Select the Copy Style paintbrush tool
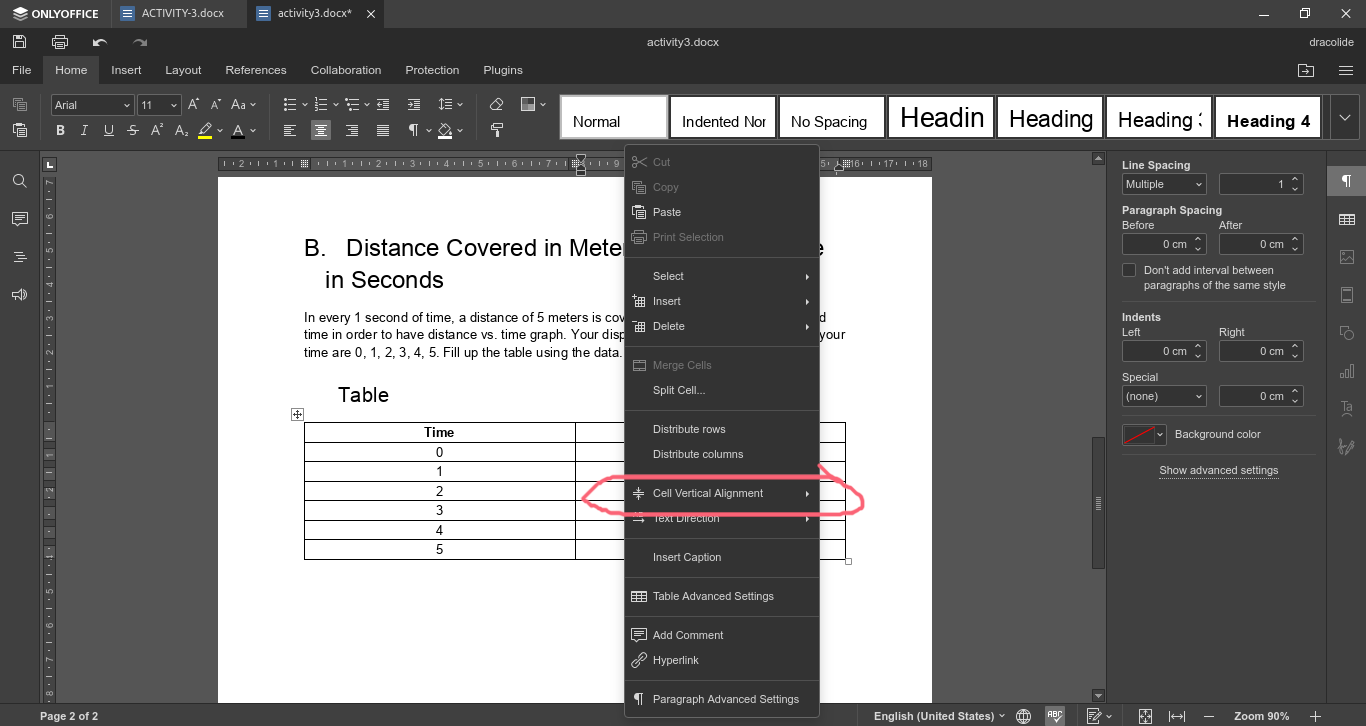Viewport: 1366px width, 726px height. pyautogui.click(x=497, y=130)
